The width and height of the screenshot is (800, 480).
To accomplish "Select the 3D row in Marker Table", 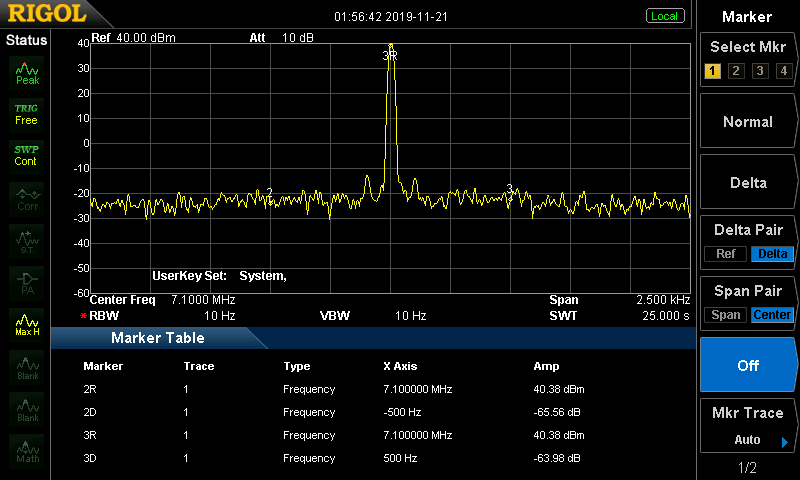I will [x=334, y=459].
